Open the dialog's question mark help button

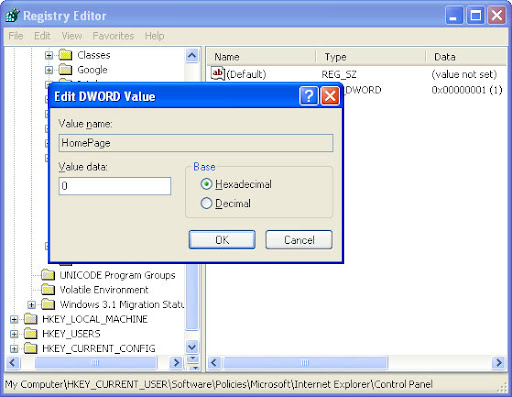[309, 96]
